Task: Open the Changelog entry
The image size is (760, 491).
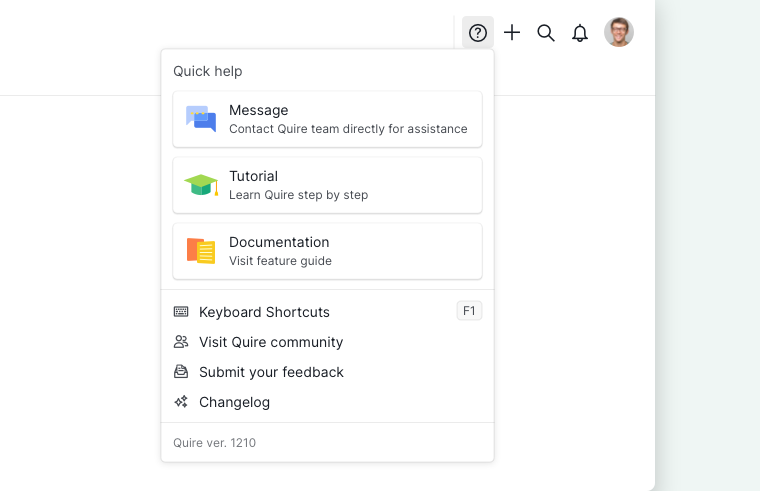Action: [x=328, y=402]
